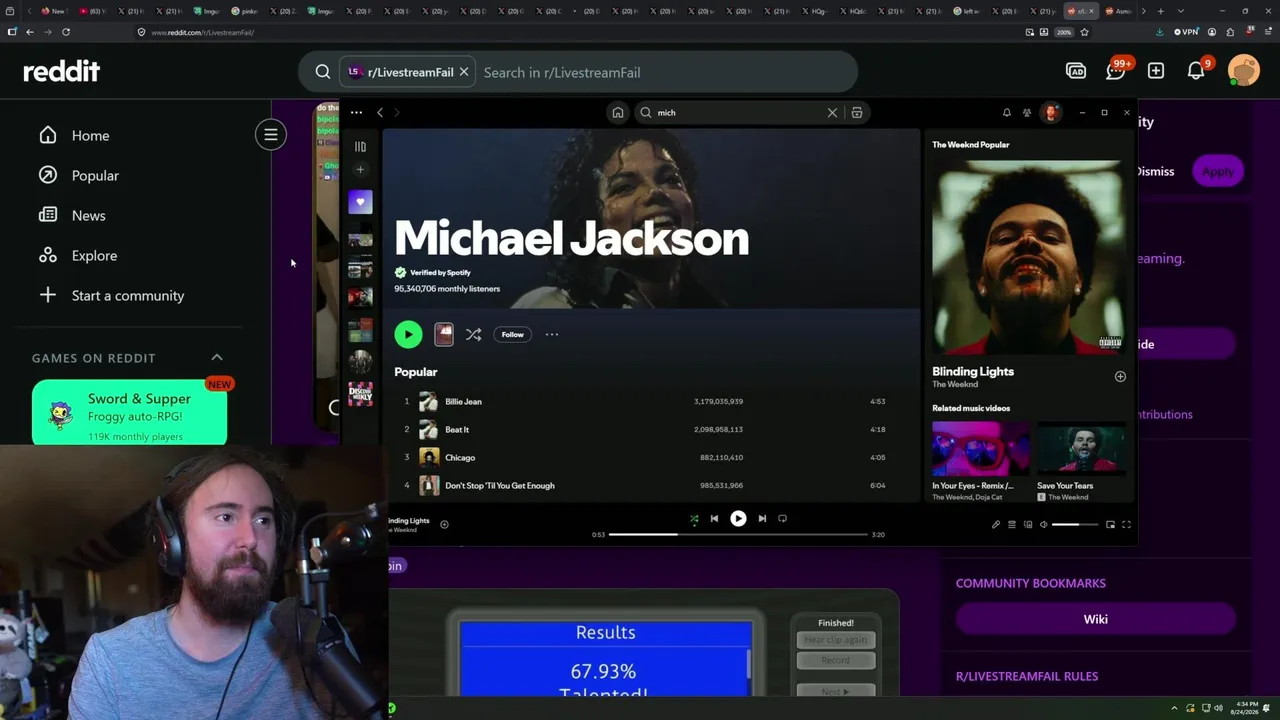Viewport: 1280px width, 720px height.
Task: Open the In Your Eyes Remix video
Action: click(x=979, y=461)
